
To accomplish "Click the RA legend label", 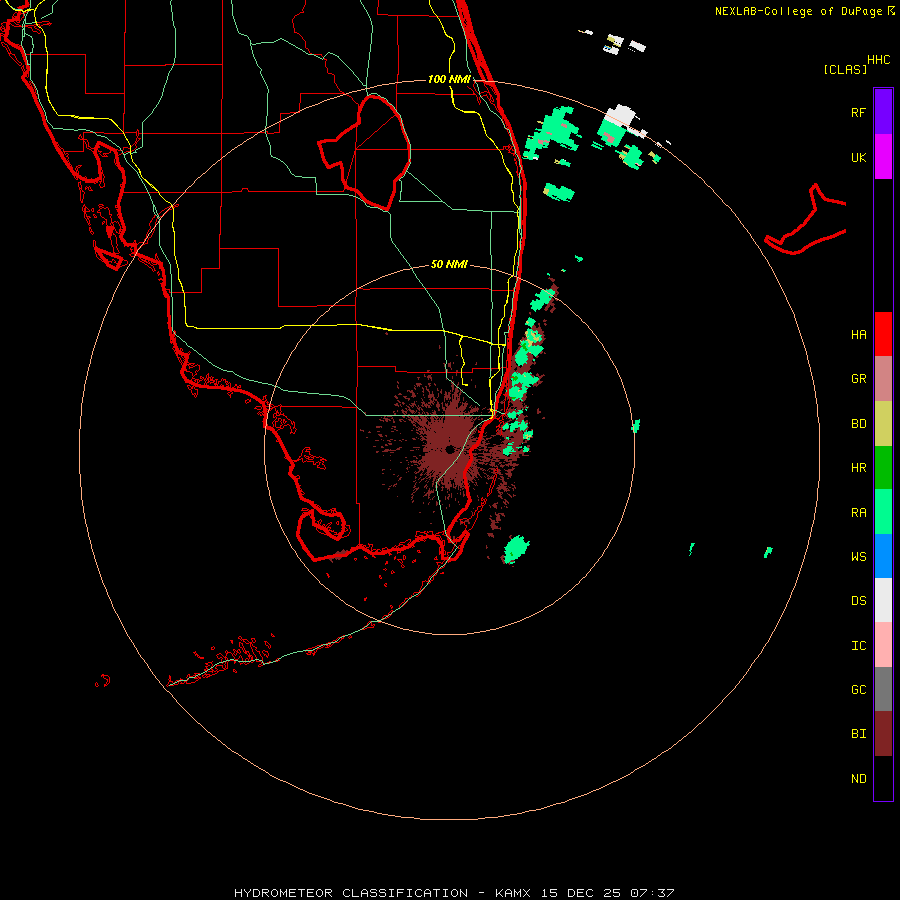I will click(858, 513).
